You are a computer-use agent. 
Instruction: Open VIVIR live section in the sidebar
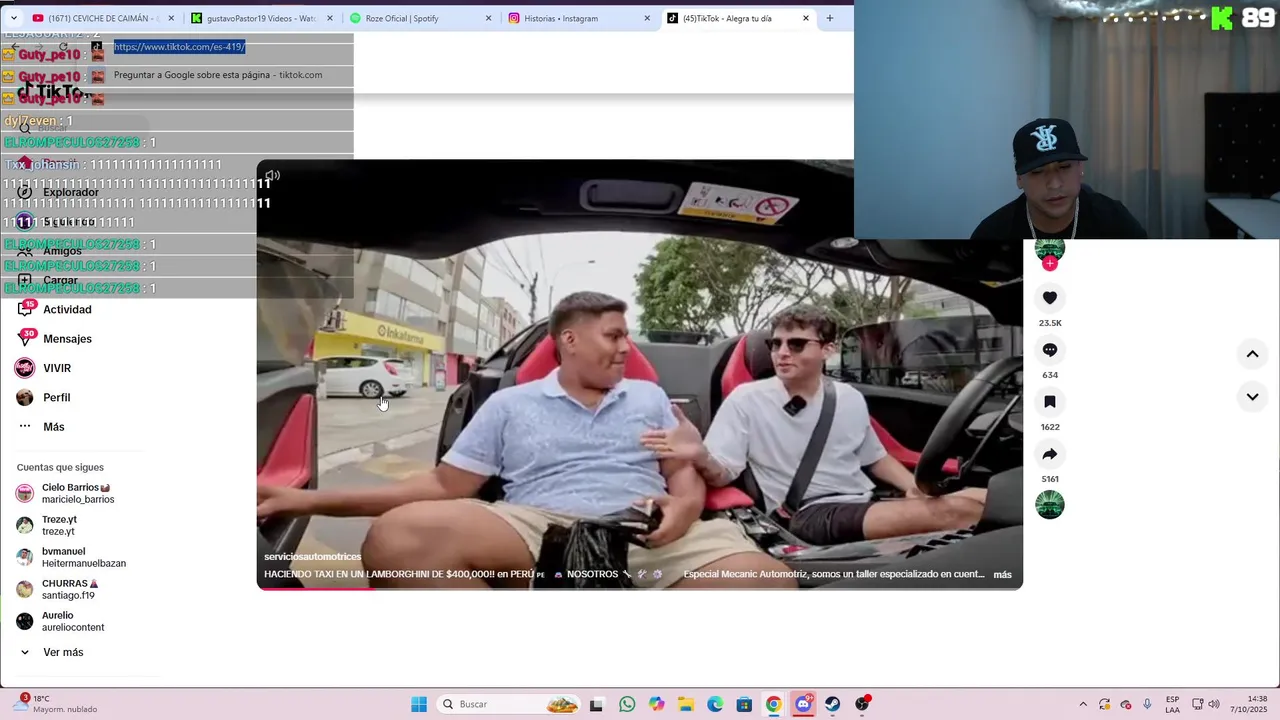click(x=57, y=368)
